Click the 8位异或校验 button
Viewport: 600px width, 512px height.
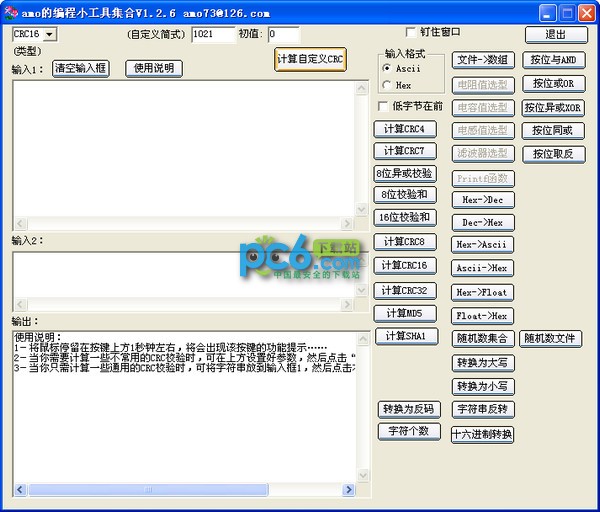[x=404, y=173]
